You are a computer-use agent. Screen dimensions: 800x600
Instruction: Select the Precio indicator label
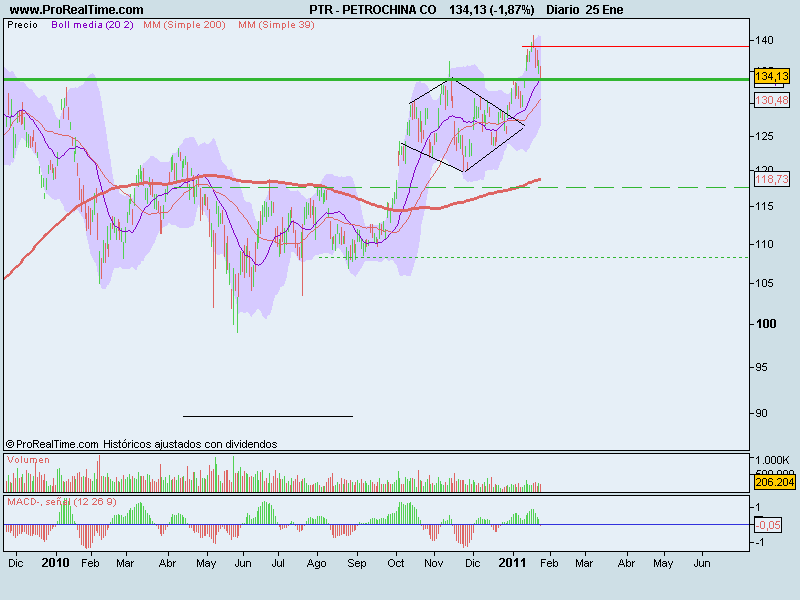pyautogui.click(x=22, y=24)
